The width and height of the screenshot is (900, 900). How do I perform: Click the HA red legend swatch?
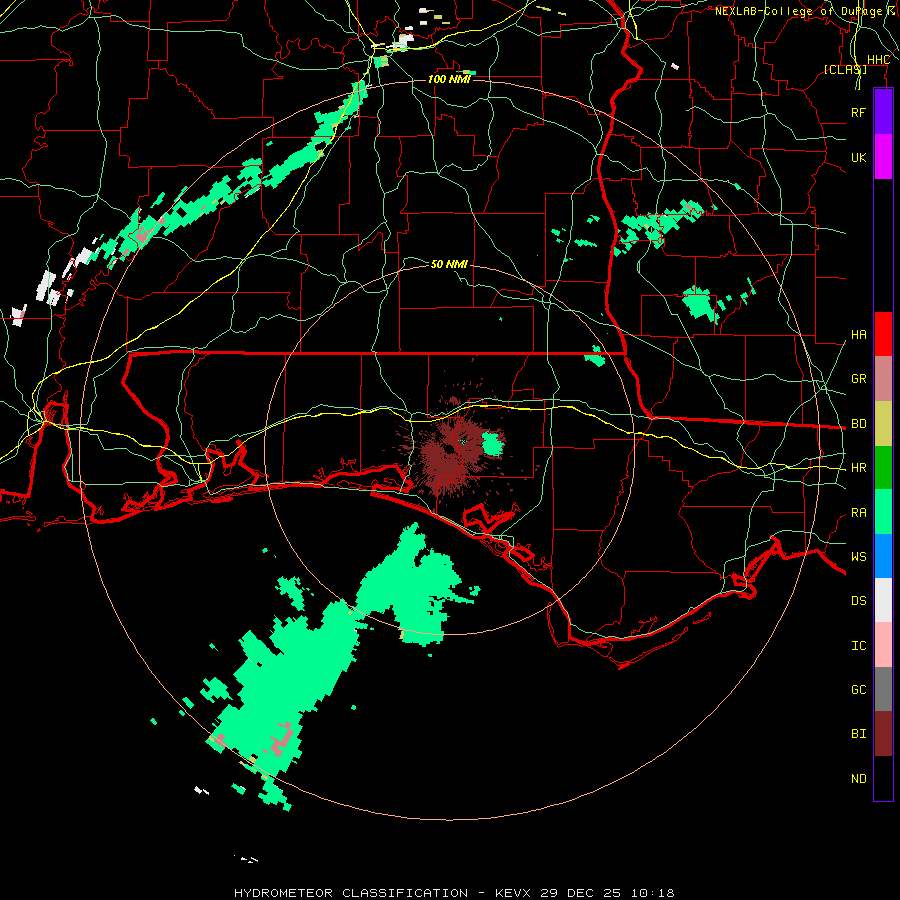883,334
